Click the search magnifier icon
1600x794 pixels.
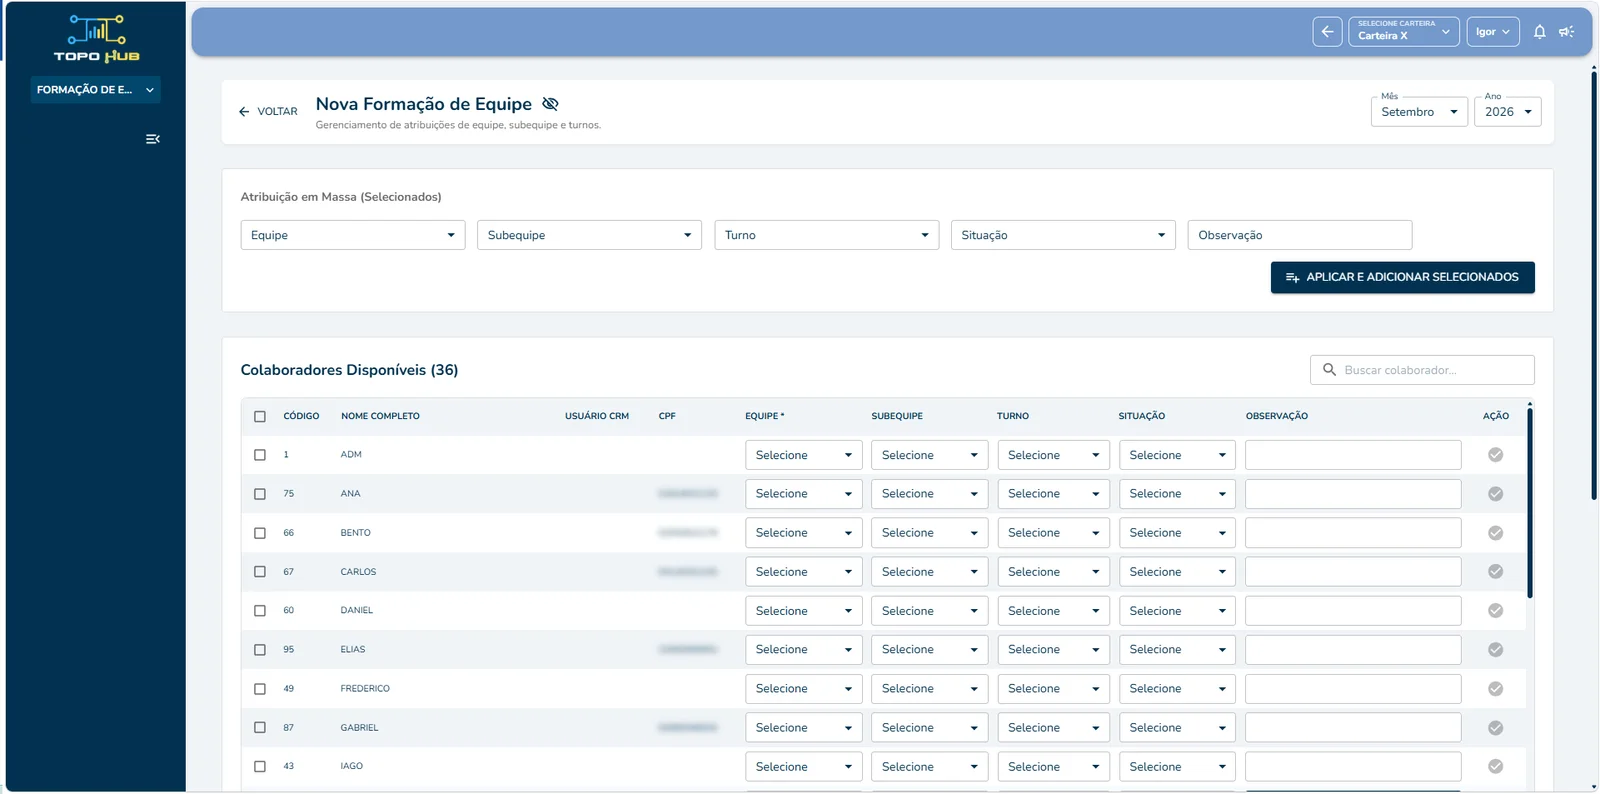[1329, 370]
